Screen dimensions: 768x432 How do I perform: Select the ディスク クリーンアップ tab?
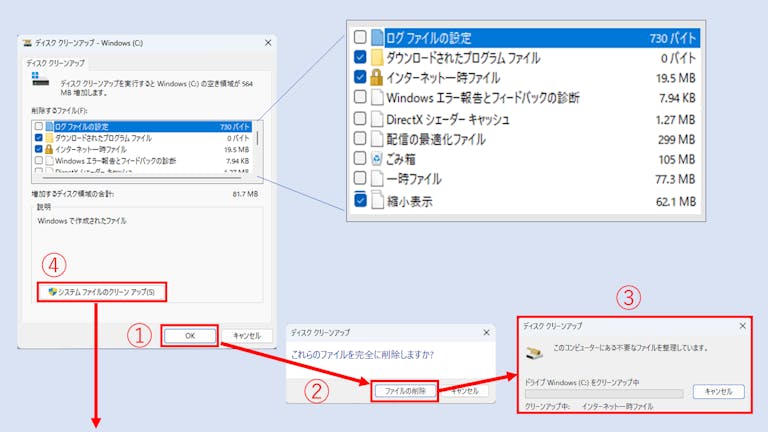[55, 63]
